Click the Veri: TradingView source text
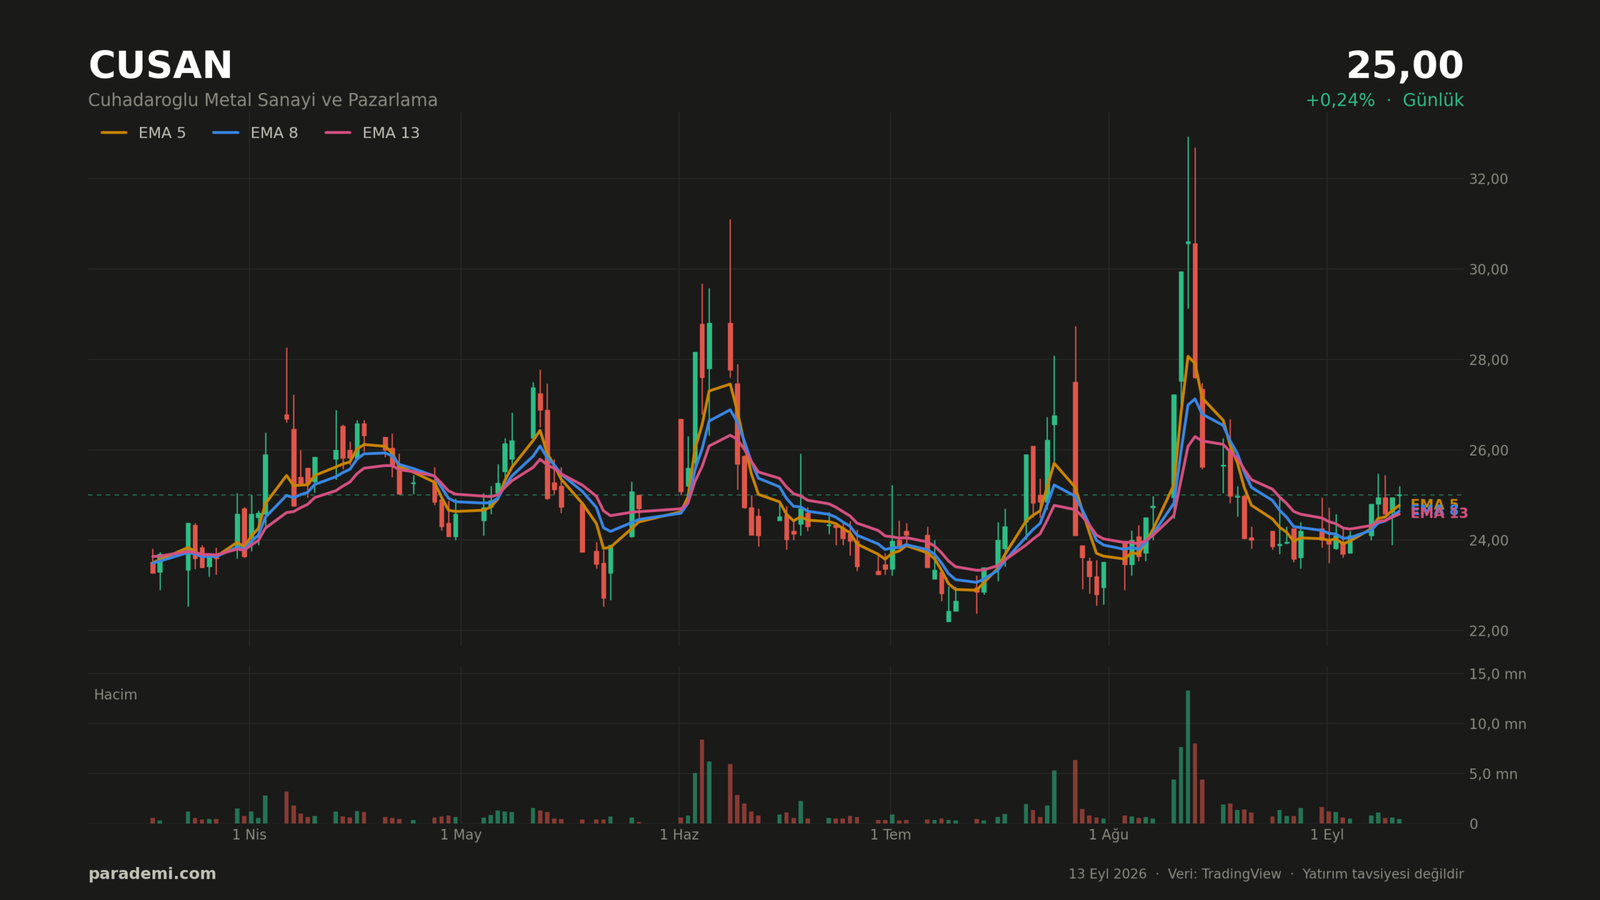This screenshot has height=900, width=1600. point(1224,874)
